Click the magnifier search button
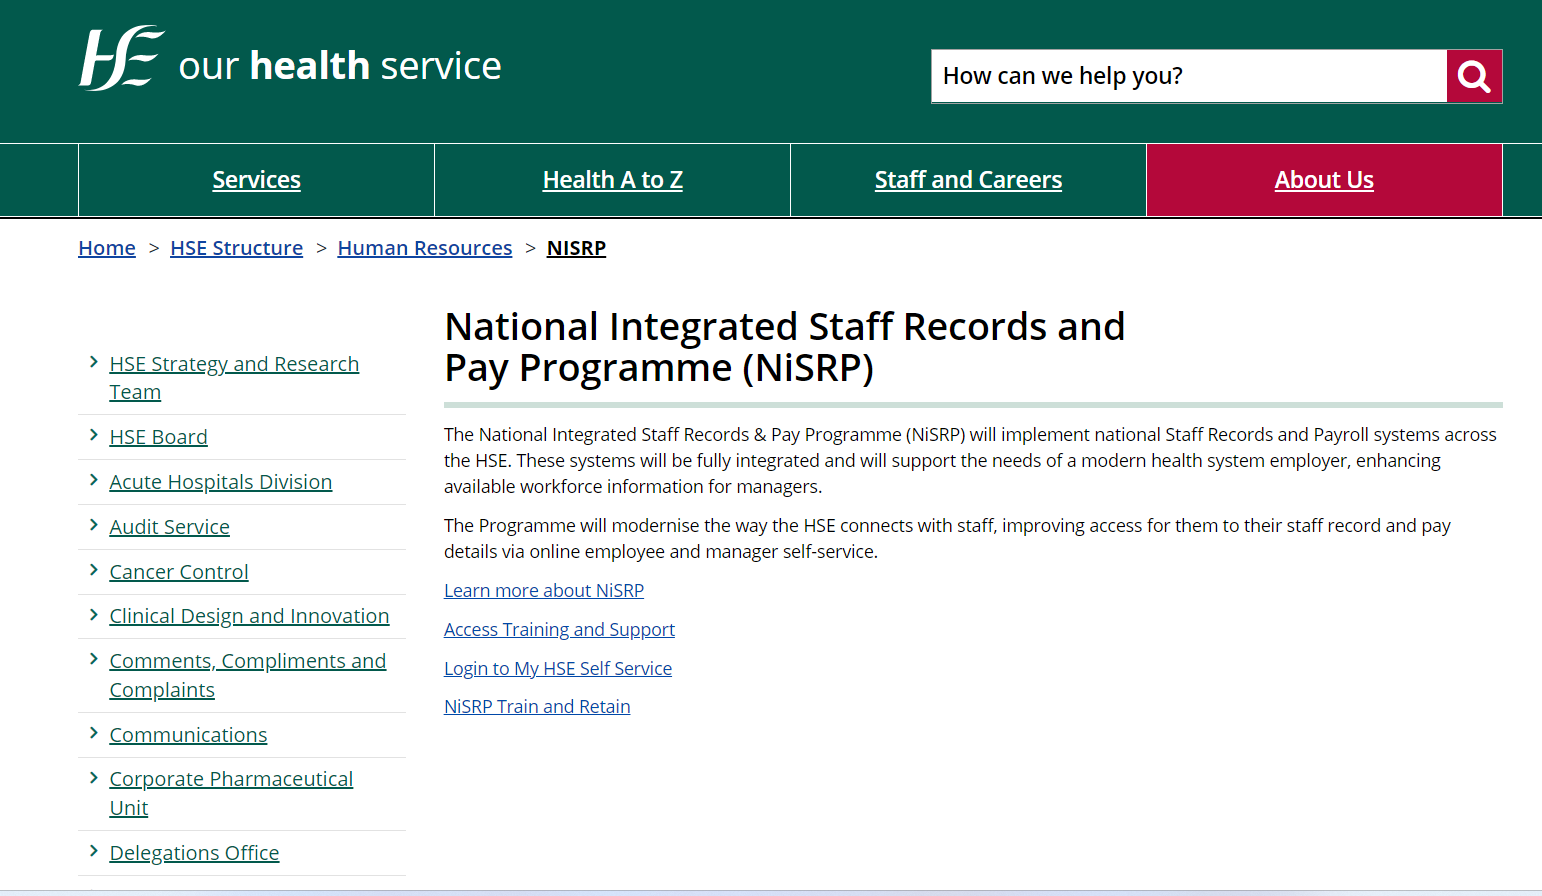Image resolution: width=1542 pixels, height=896 pixels. click(1474, 76)
